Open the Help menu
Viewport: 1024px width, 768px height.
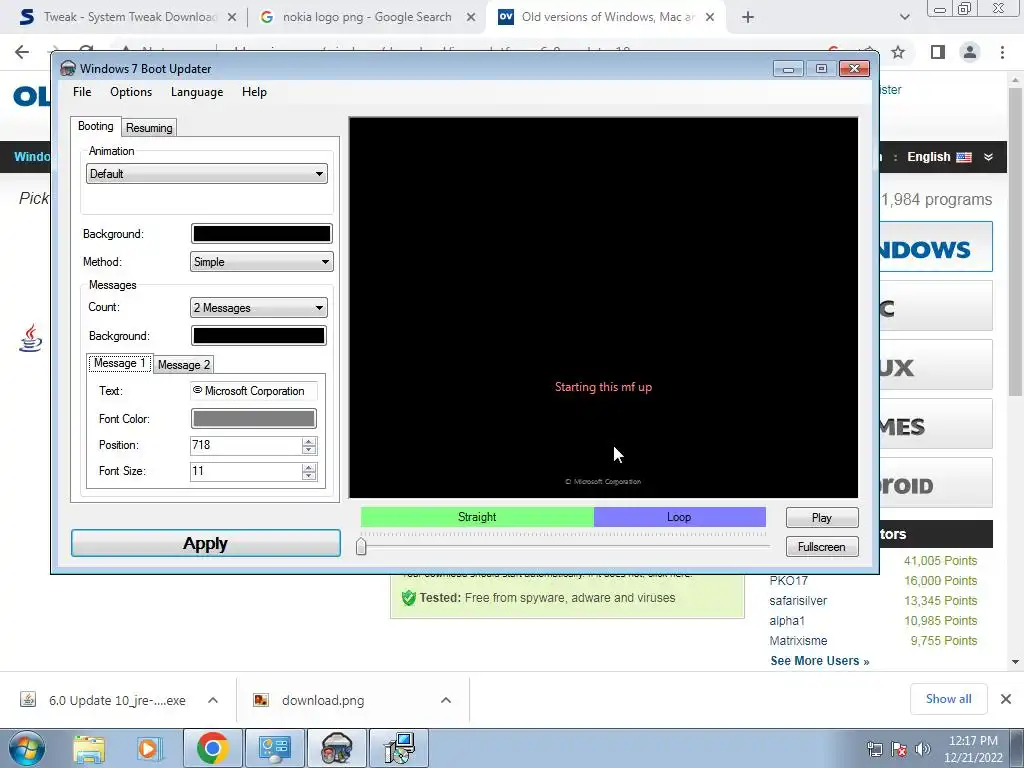(254, 92)
